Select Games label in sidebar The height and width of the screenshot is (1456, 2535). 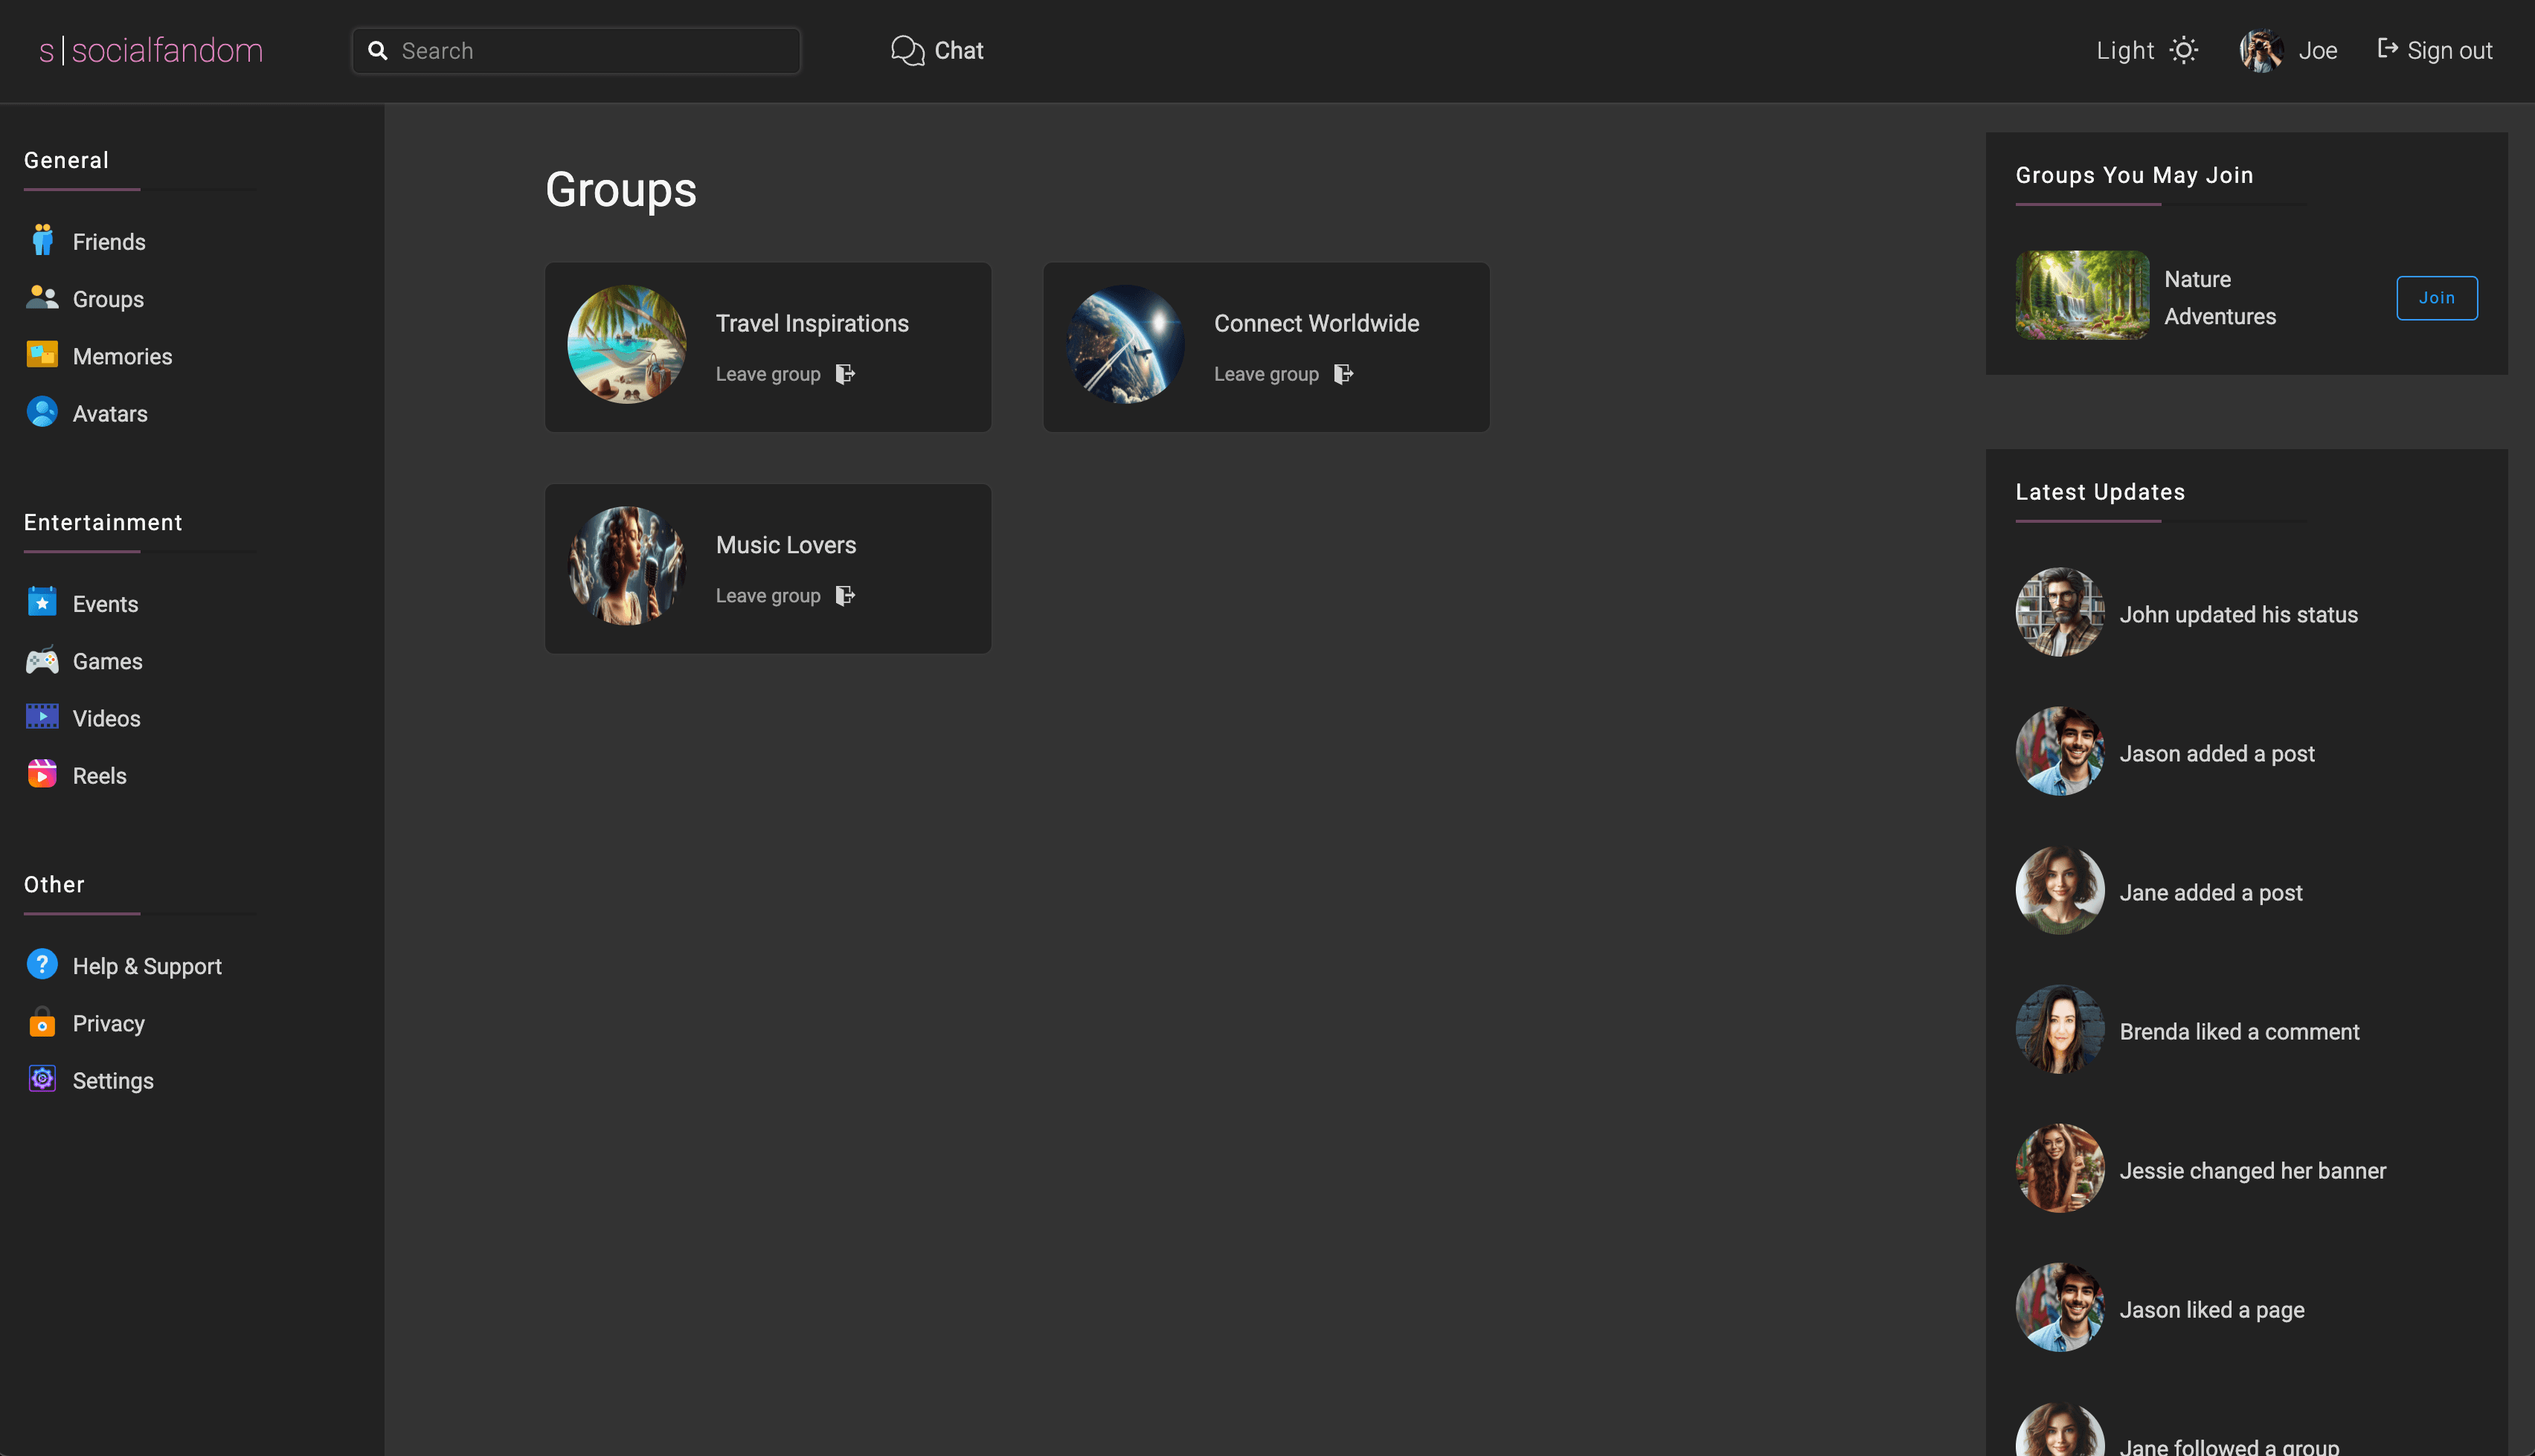pyautogui.click(x=107, y=661)
